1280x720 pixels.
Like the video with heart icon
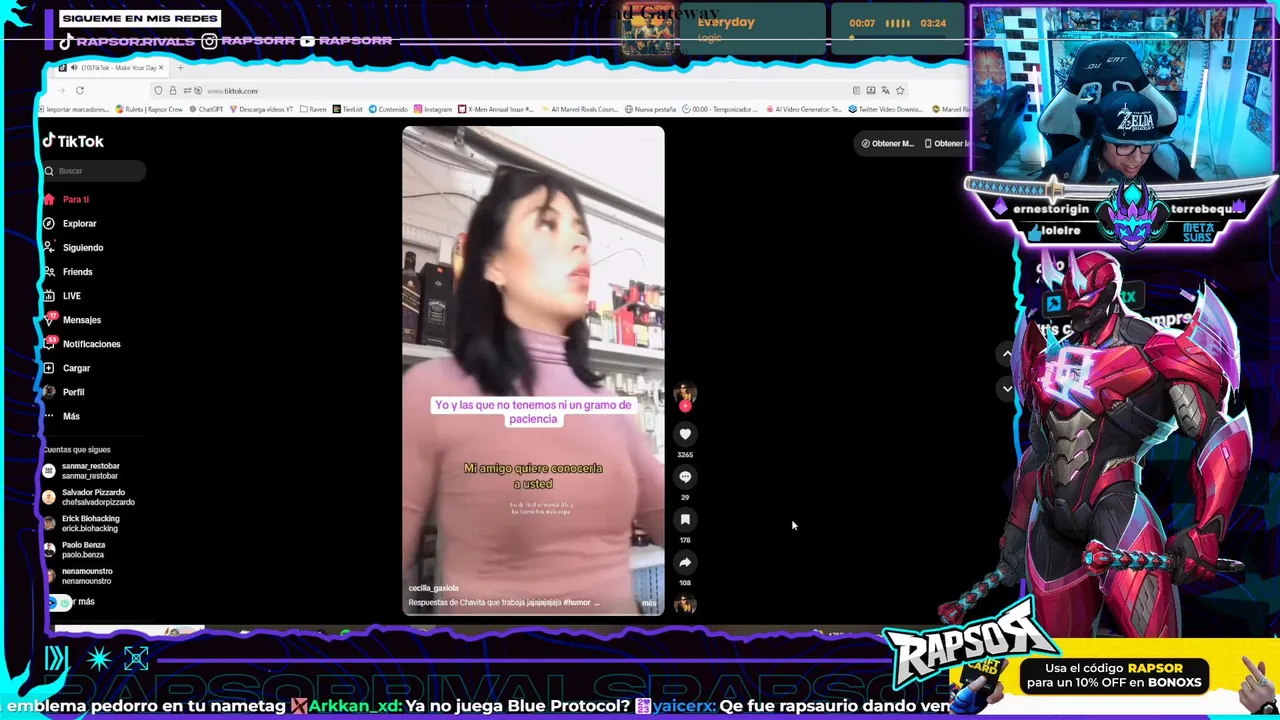point(685,434)
